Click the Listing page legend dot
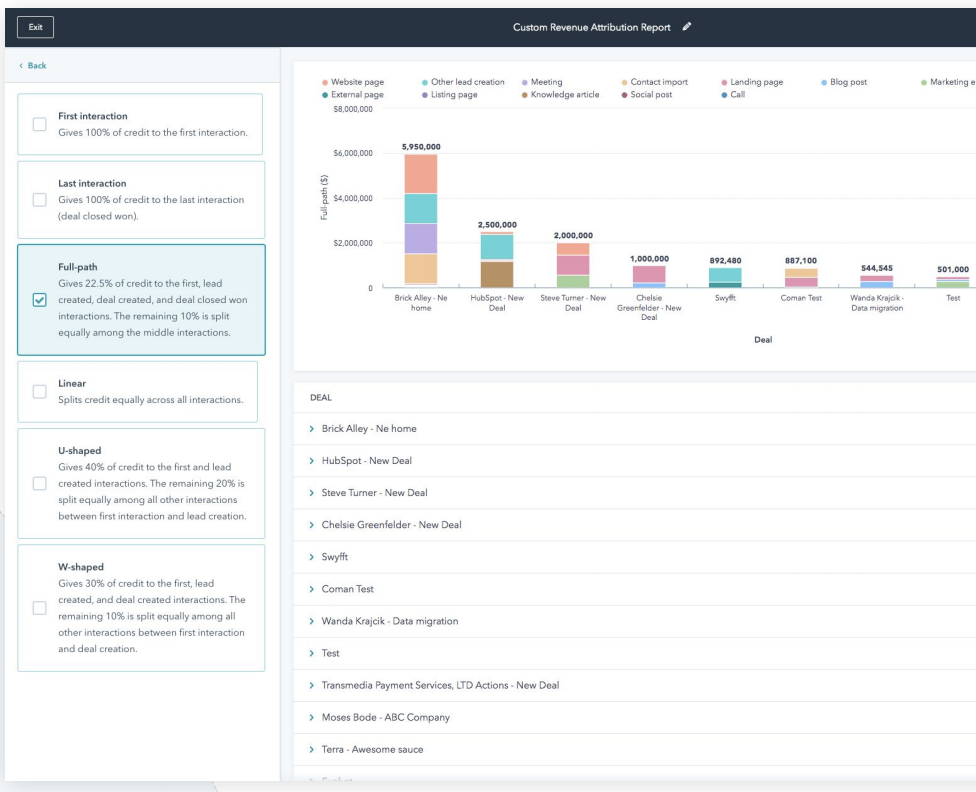 click(425, 95)
